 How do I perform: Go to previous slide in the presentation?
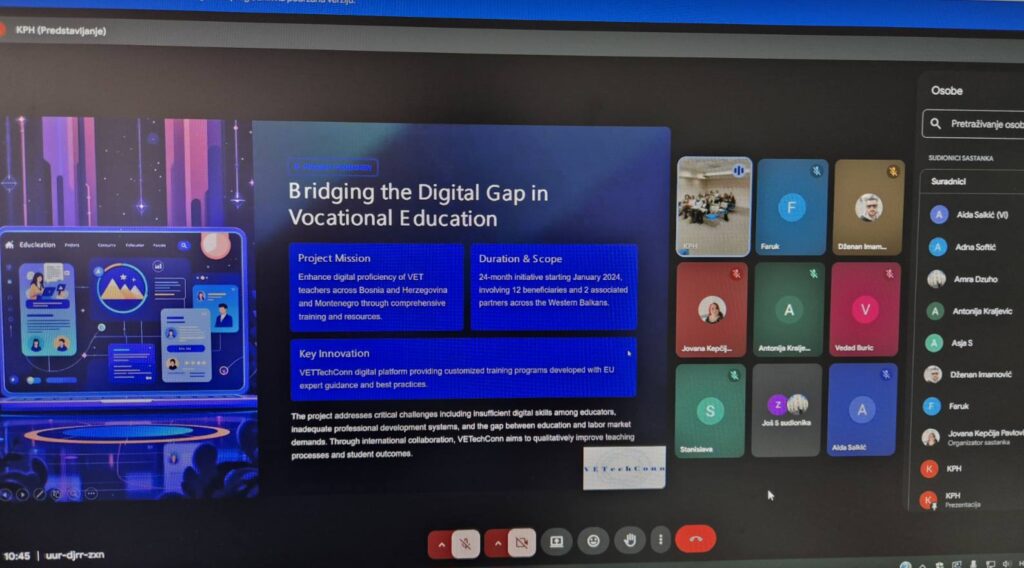pyautogui.click(x=6, y=493)
